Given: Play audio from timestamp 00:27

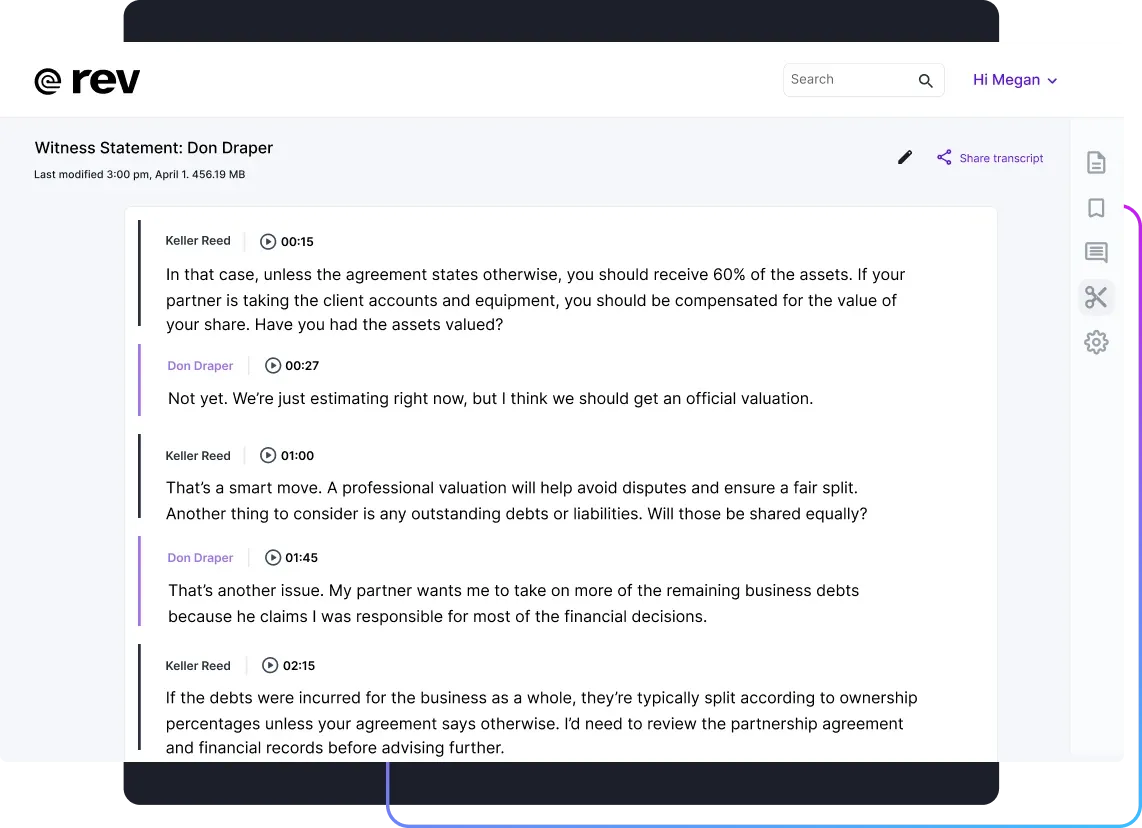Looking at the screenshot, I should point(272,366).
